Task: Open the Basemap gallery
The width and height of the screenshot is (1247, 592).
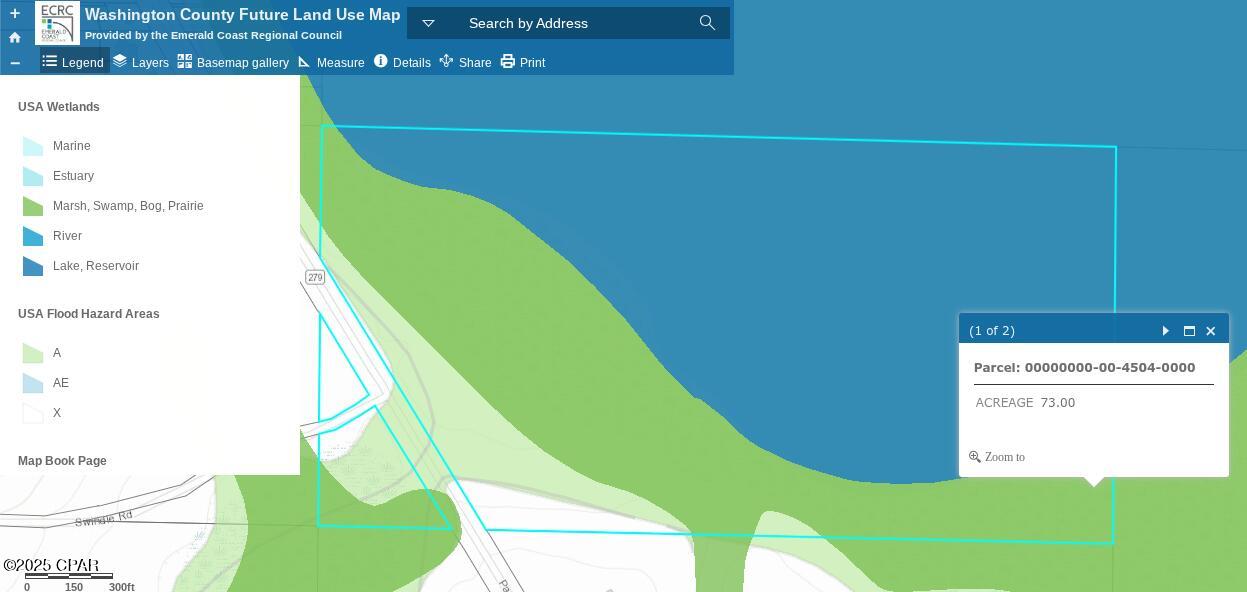Action: coord(233,62)
